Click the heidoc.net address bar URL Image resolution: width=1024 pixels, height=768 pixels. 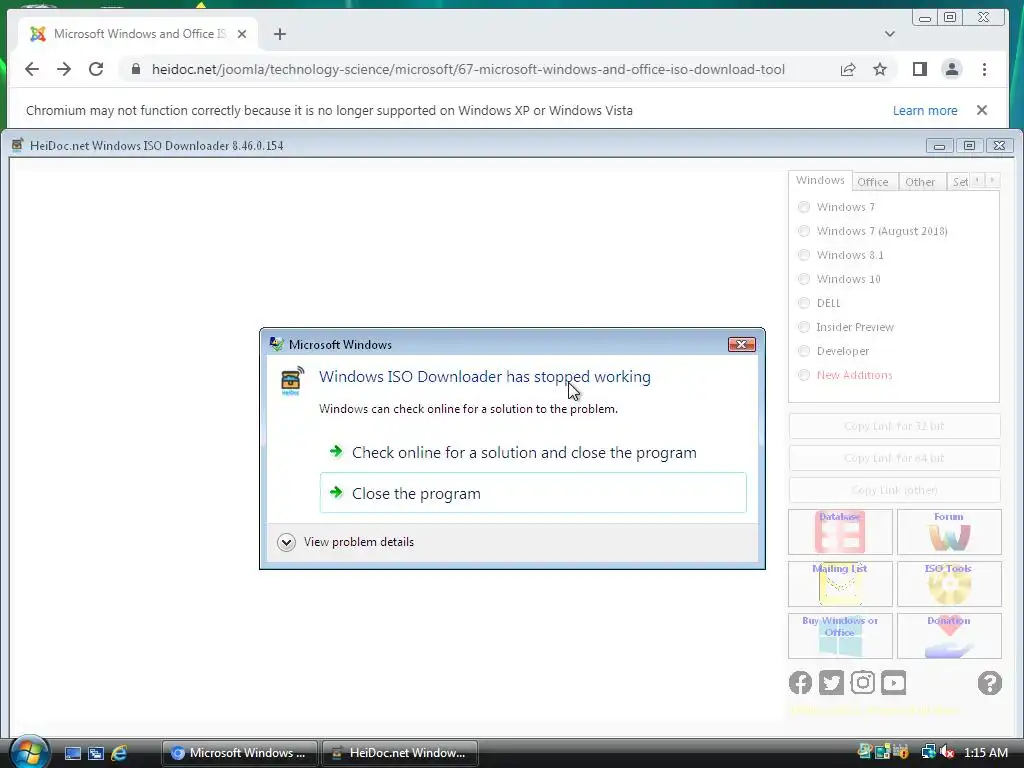(468, 69)
